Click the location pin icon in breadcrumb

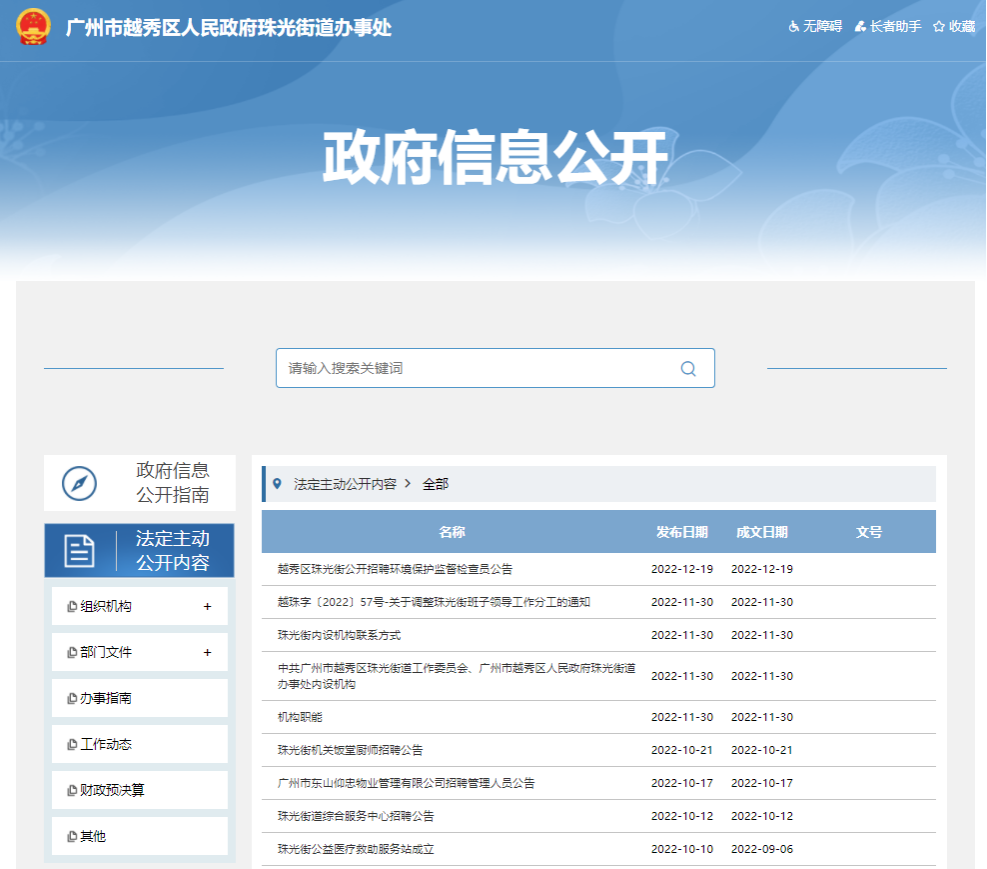point(277,483)
